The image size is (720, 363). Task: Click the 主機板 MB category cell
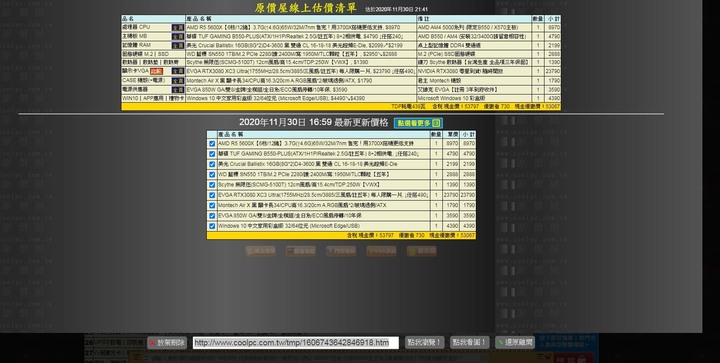pyautogui.click(x=153, y=36)
